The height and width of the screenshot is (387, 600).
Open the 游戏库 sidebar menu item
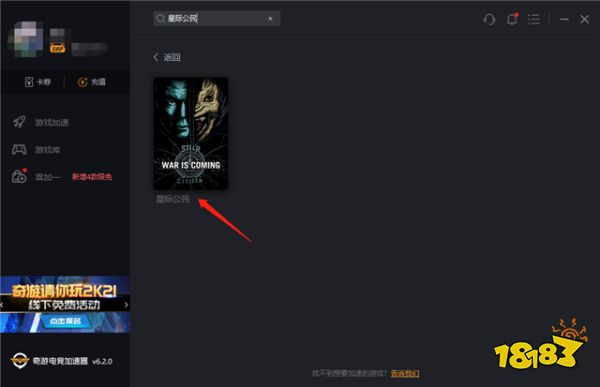tap(47, 150)
